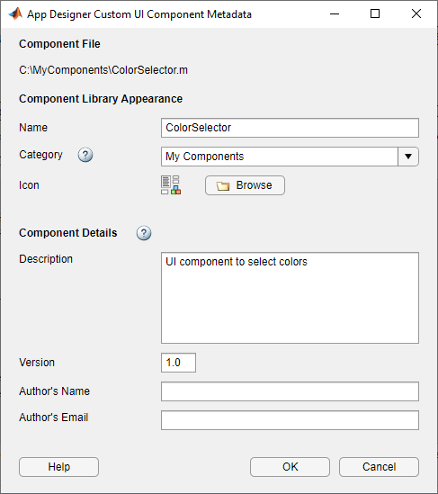Viewport: 438px width, 494px height.
Task: Click the MATLAB logo in the title bar
Action: [15, 14]
